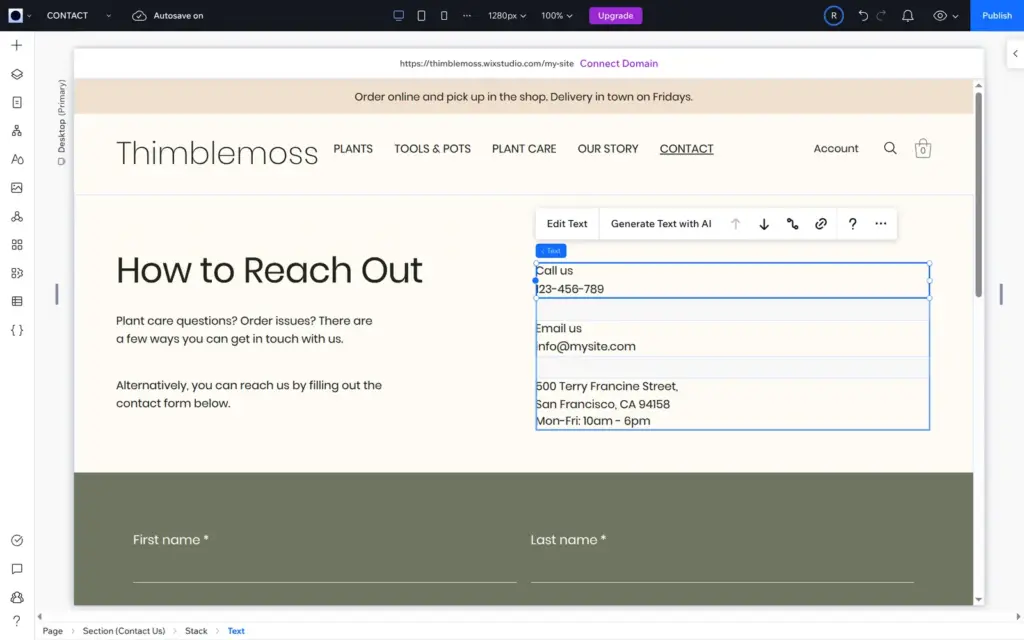
Task: Click the question mark in text toolbar
Action: 852,224
